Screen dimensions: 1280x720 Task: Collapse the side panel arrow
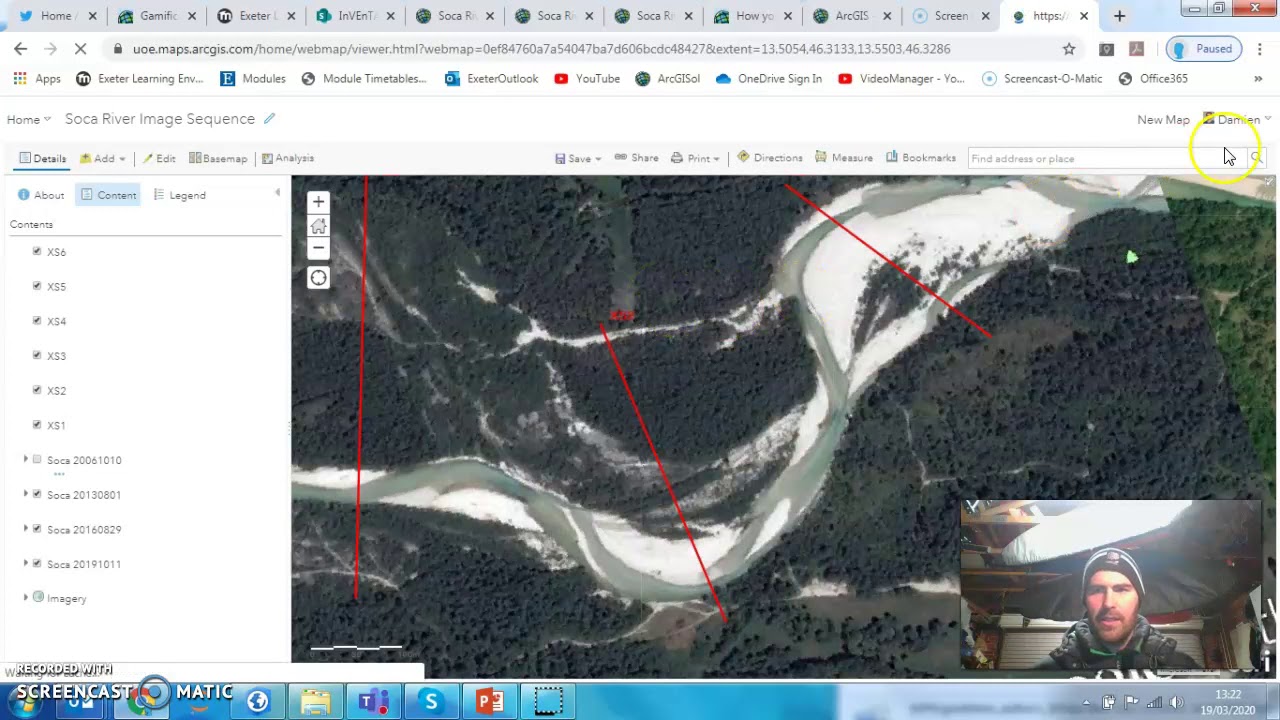pyautogui.click(x=277, y=193)
